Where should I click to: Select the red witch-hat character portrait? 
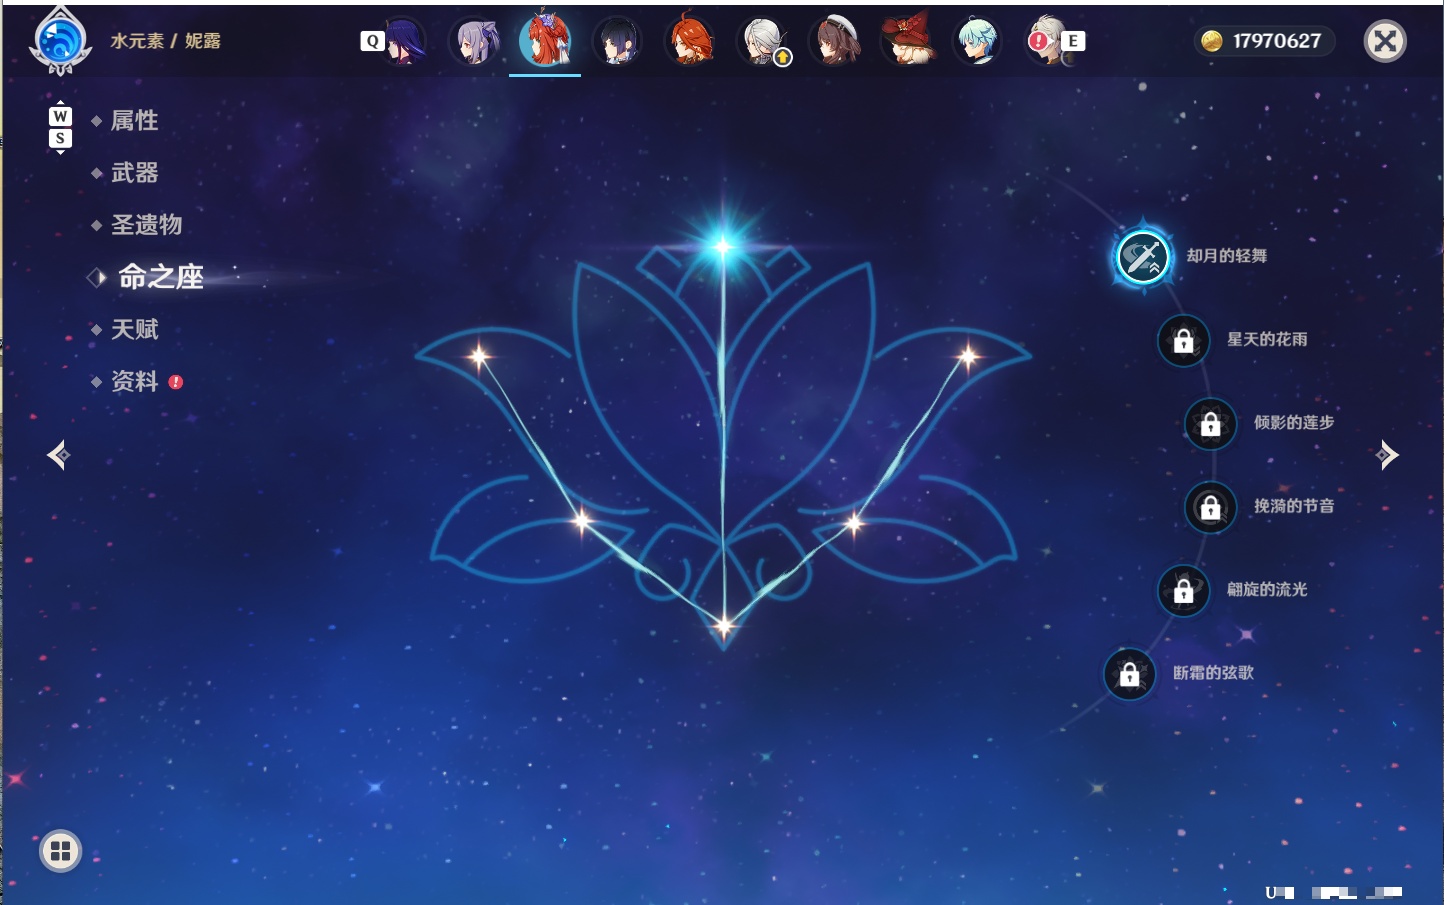point(907,41)
